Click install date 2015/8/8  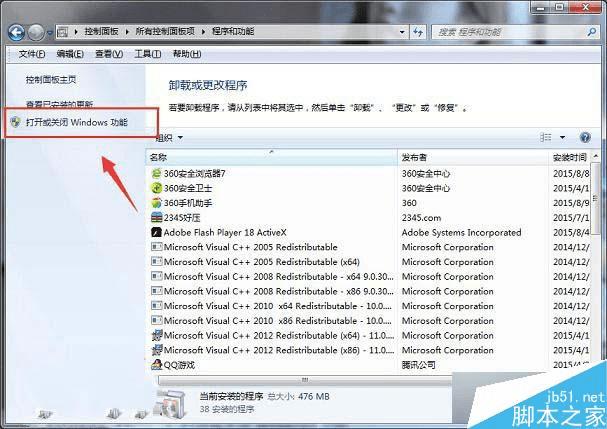571,173
